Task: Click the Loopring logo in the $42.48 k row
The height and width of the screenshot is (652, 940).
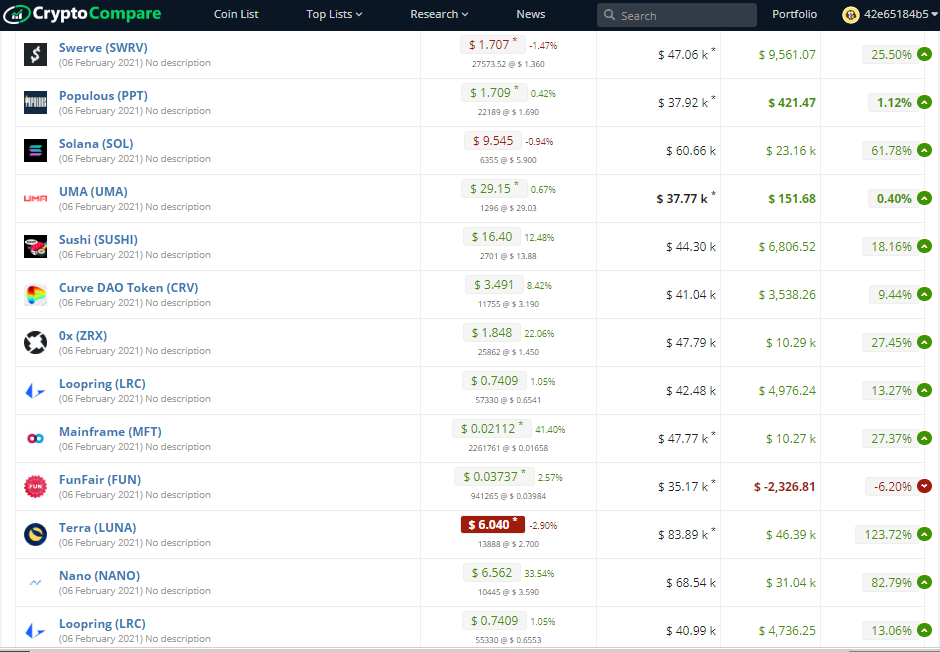Action: 35,391
